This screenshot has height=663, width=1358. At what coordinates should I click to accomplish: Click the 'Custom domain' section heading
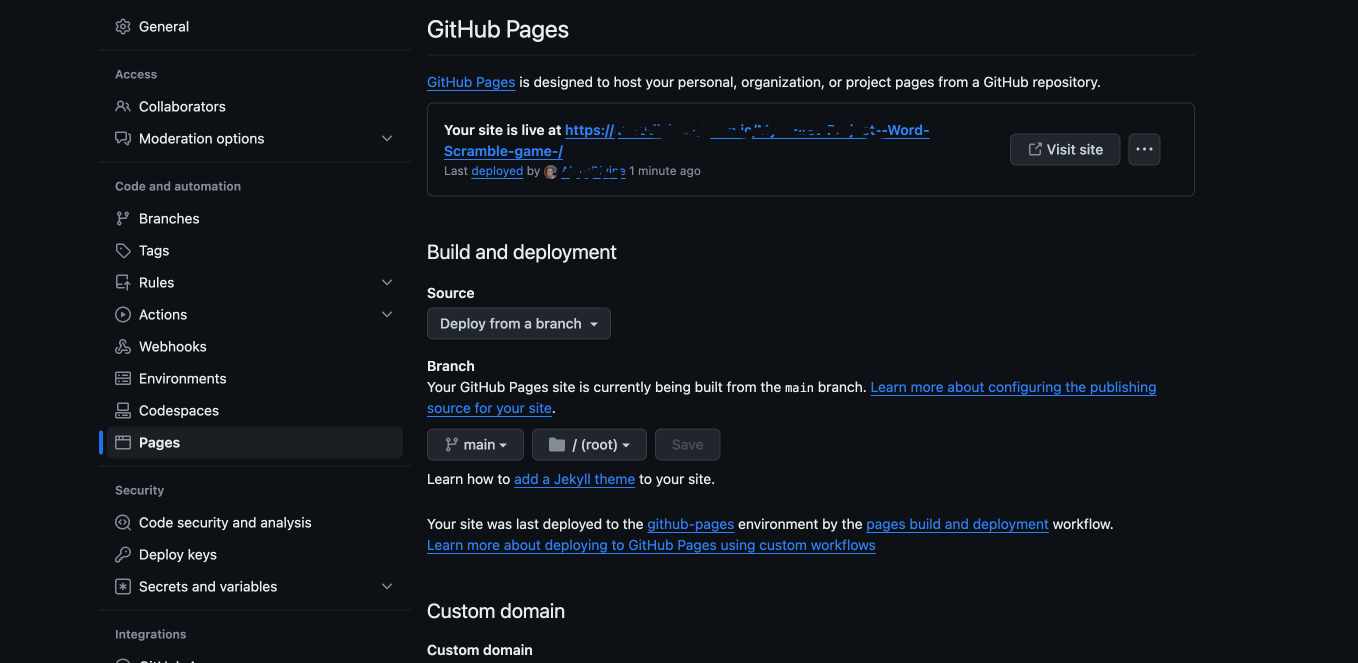tap(496, 612)
